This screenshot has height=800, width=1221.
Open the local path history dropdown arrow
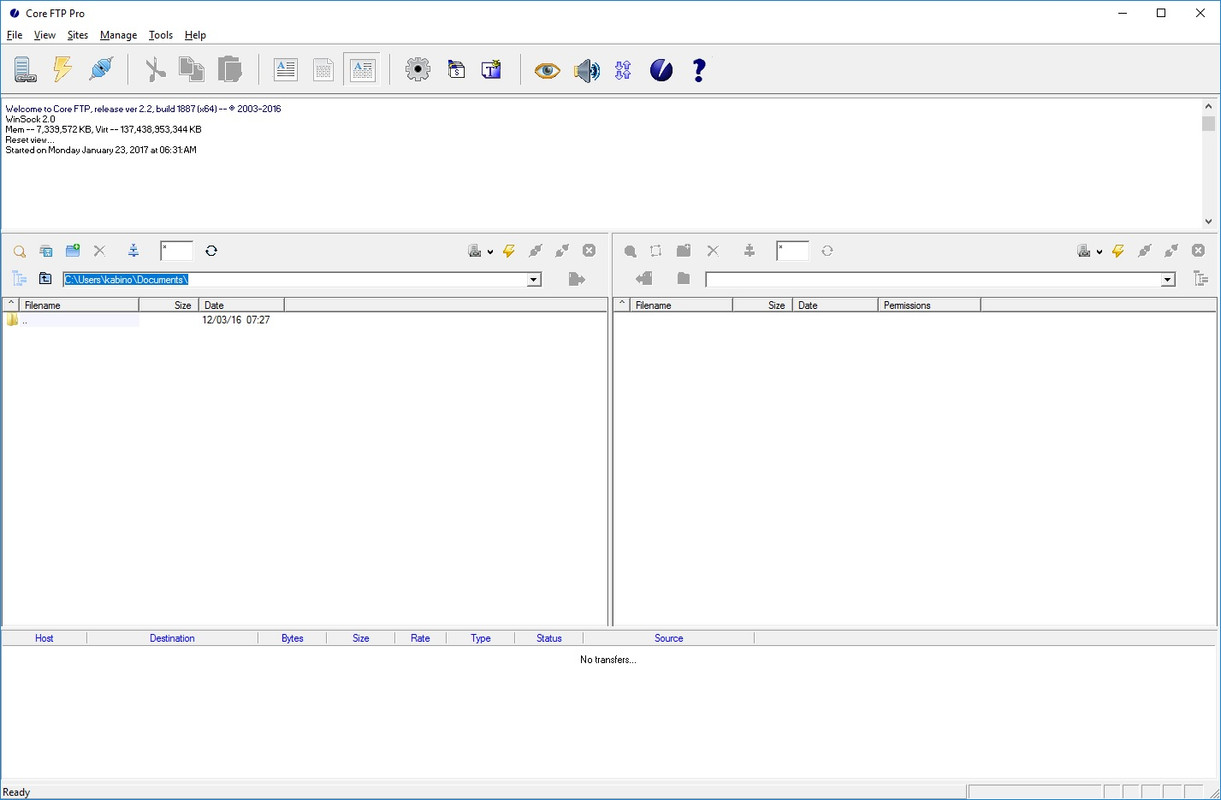coord(534,280)
